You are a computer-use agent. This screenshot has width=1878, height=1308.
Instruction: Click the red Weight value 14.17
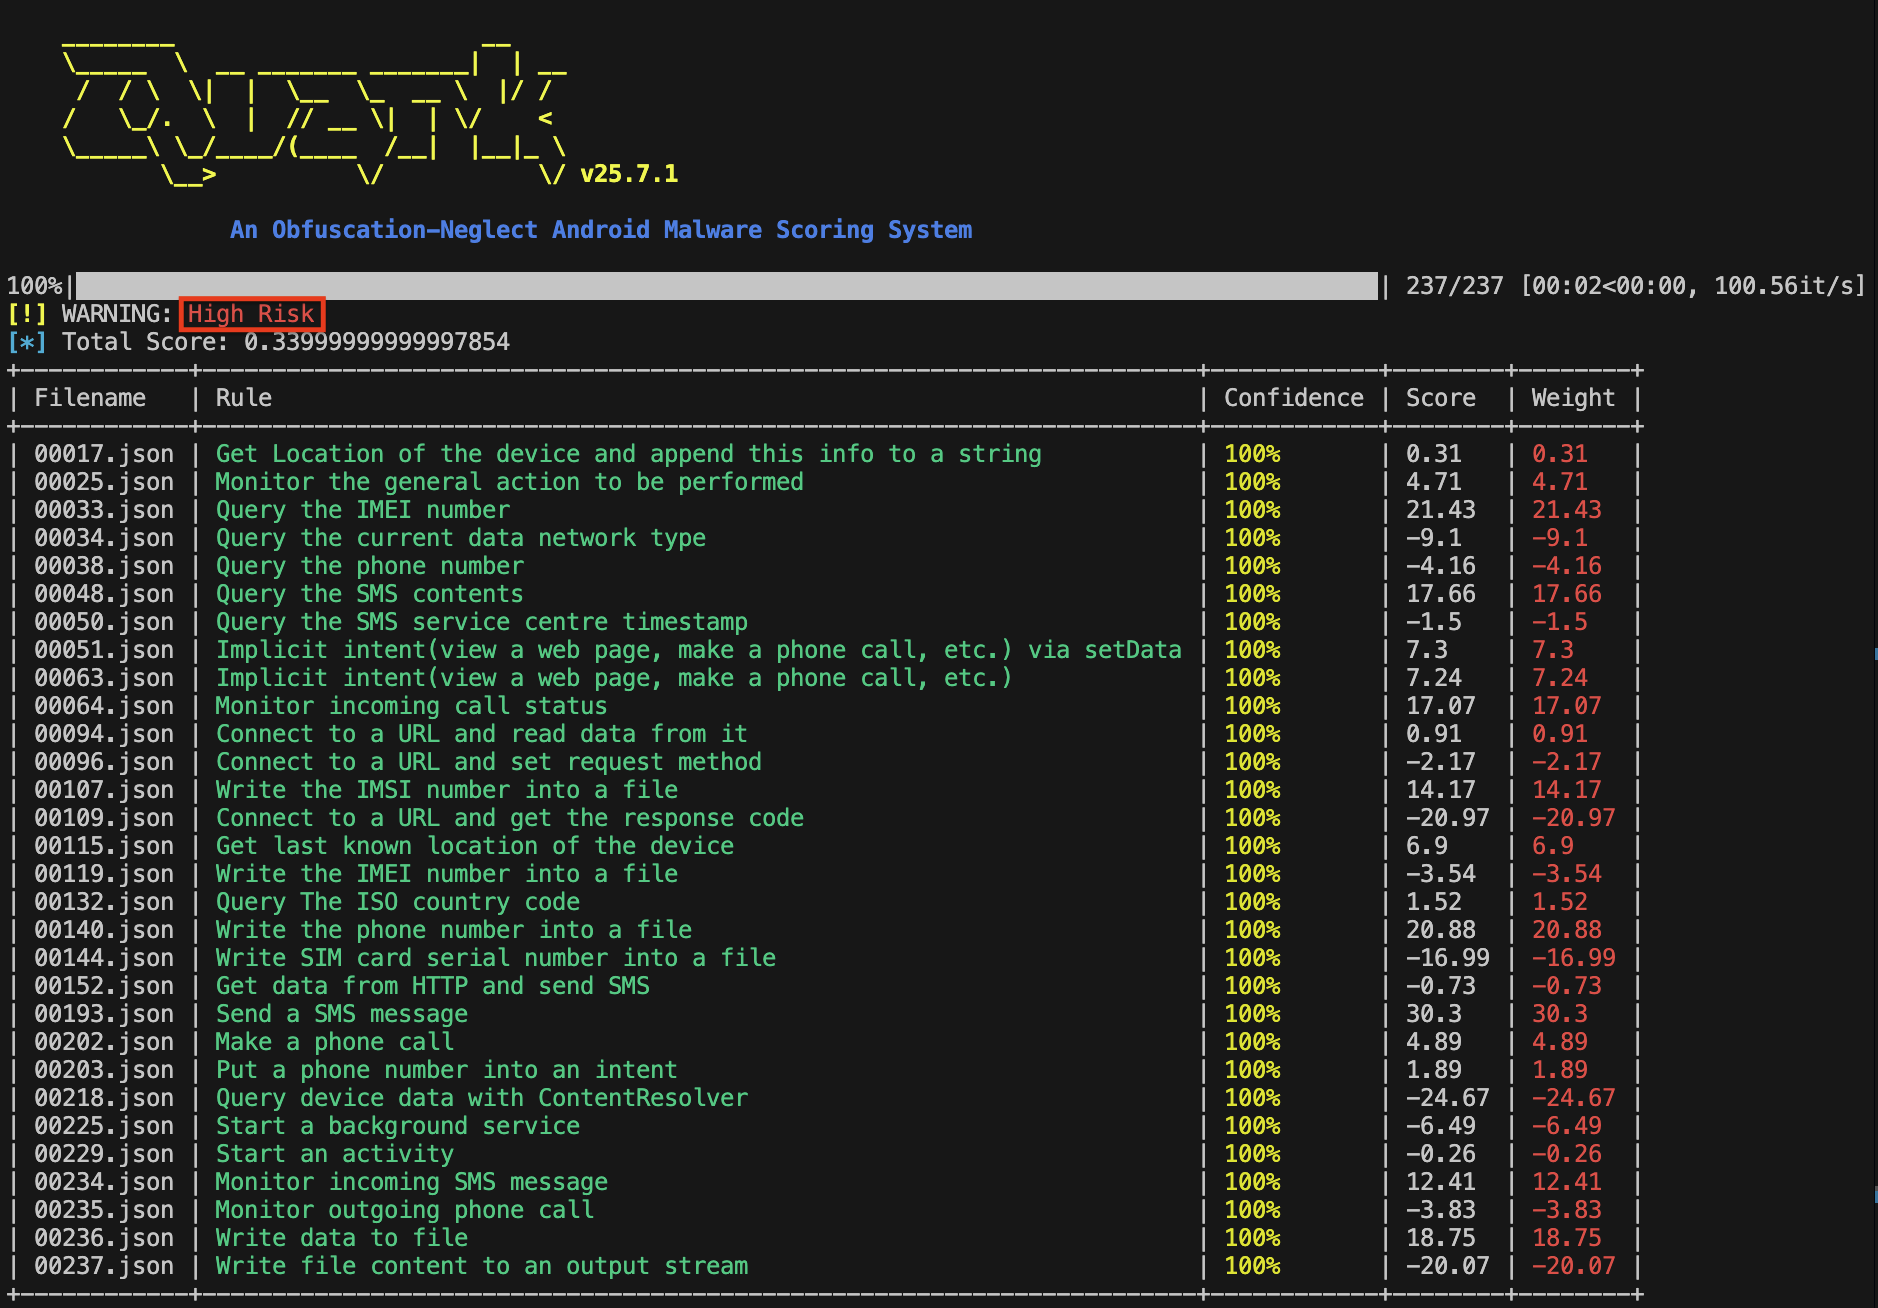coord(1567,790)
